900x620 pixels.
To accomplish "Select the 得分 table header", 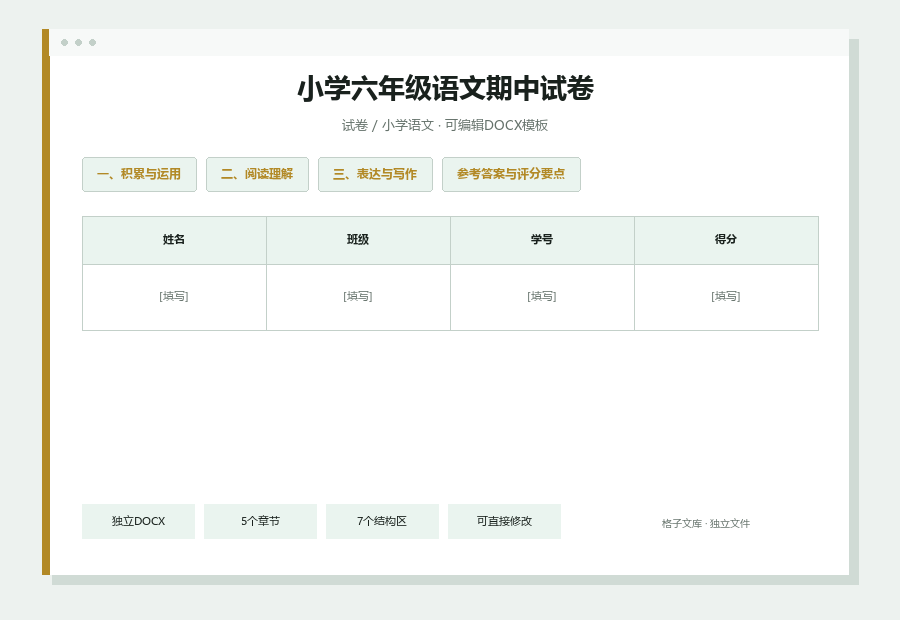I will [x=726, y=241].
